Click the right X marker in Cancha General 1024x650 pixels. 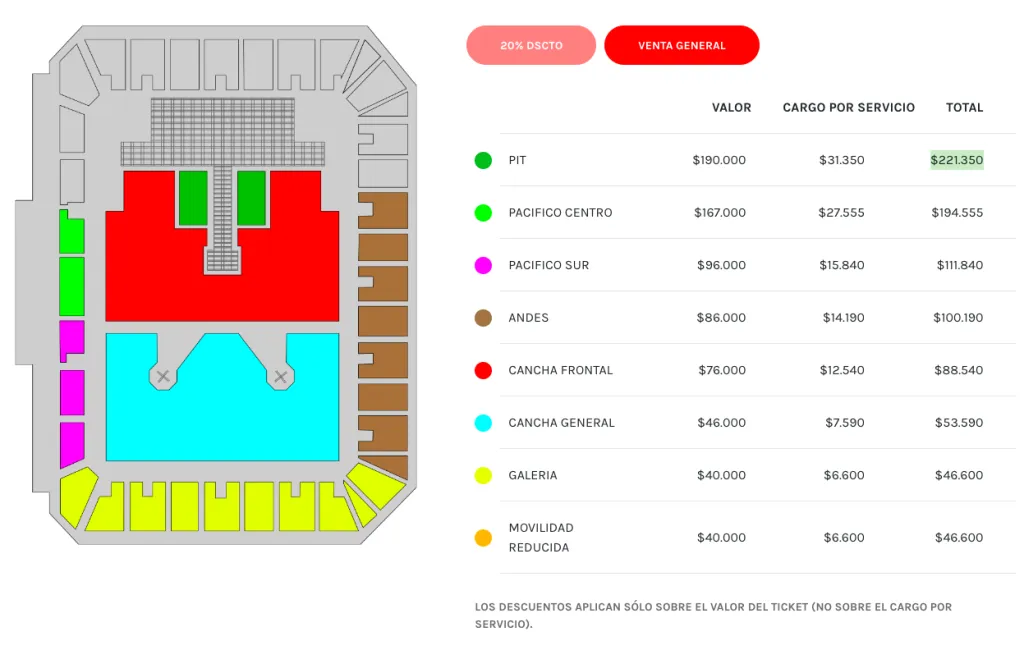click(x=281, y=376)
